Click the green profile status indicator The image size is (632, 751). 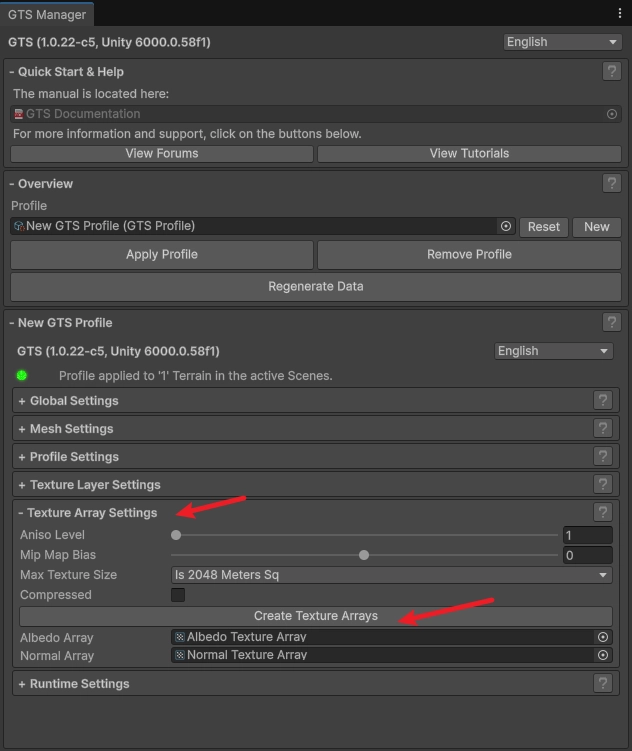click(22, 376)
